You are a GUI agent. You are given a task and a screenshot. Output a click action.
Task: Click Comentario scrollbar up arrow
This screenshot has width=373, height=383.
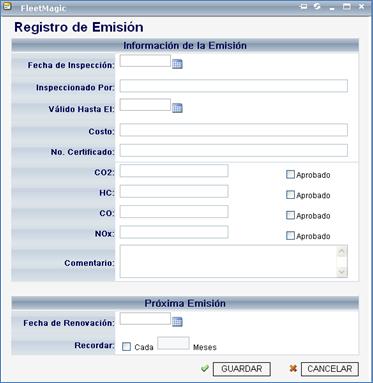342,252
